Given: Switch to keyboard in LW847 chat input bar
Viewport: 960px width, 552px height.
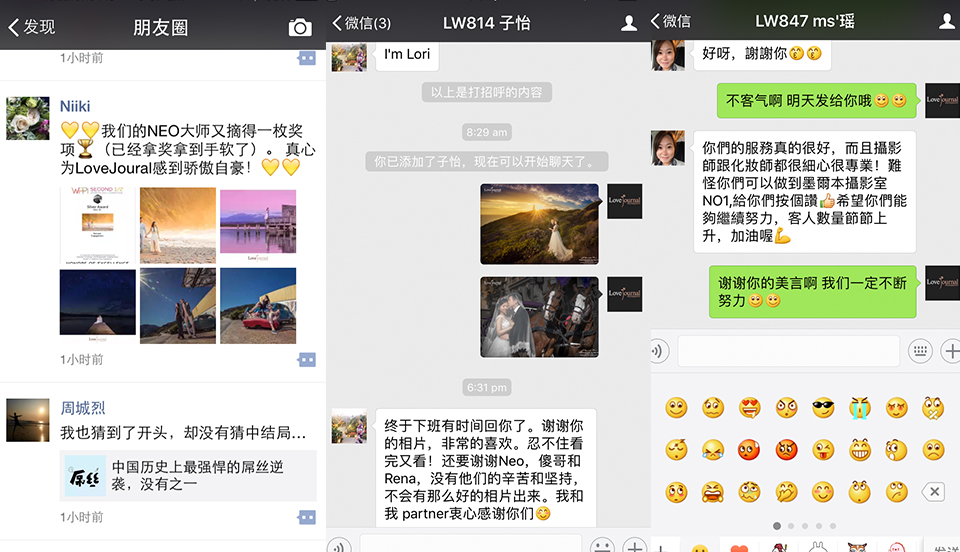Looking at the screenshot, I should pyautogui.click(x=920, y=351).
